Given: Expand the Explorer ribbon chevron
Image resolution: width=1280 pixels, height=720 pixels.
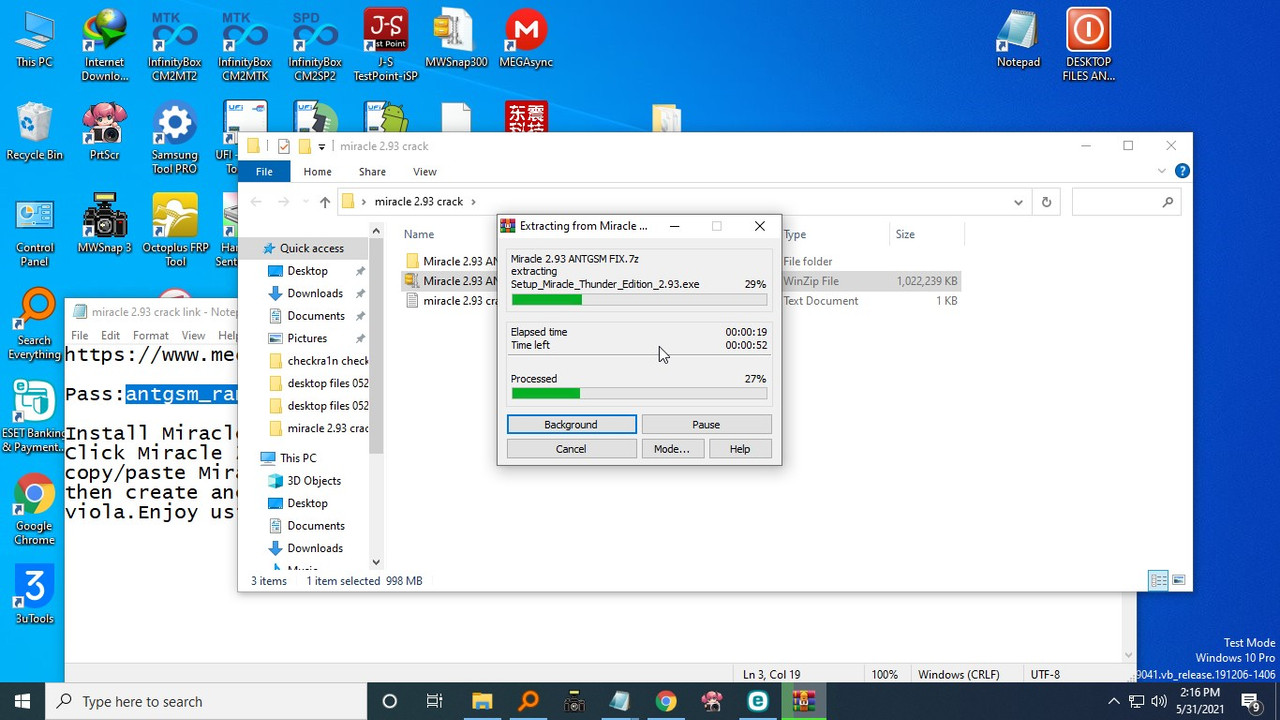Looking at the screenshot, I should click(x=1161, y=172).
